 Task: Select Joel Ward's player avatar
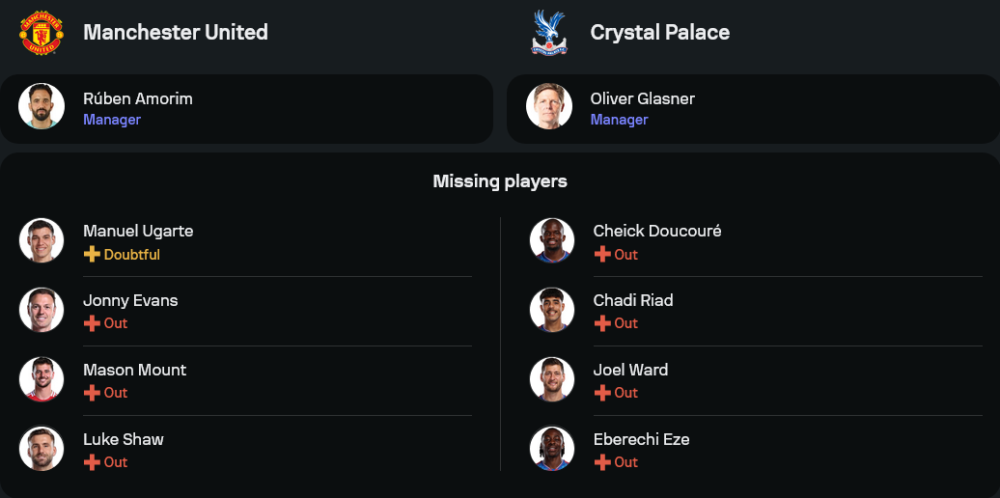point(552,380)
